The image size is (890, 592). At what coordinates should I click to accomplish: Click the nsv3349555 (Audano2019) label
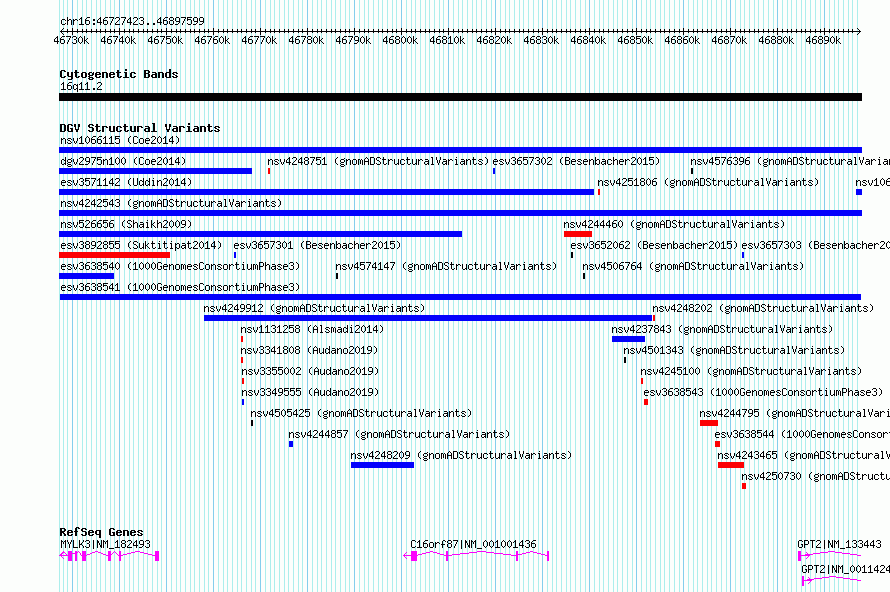point(310,392)
